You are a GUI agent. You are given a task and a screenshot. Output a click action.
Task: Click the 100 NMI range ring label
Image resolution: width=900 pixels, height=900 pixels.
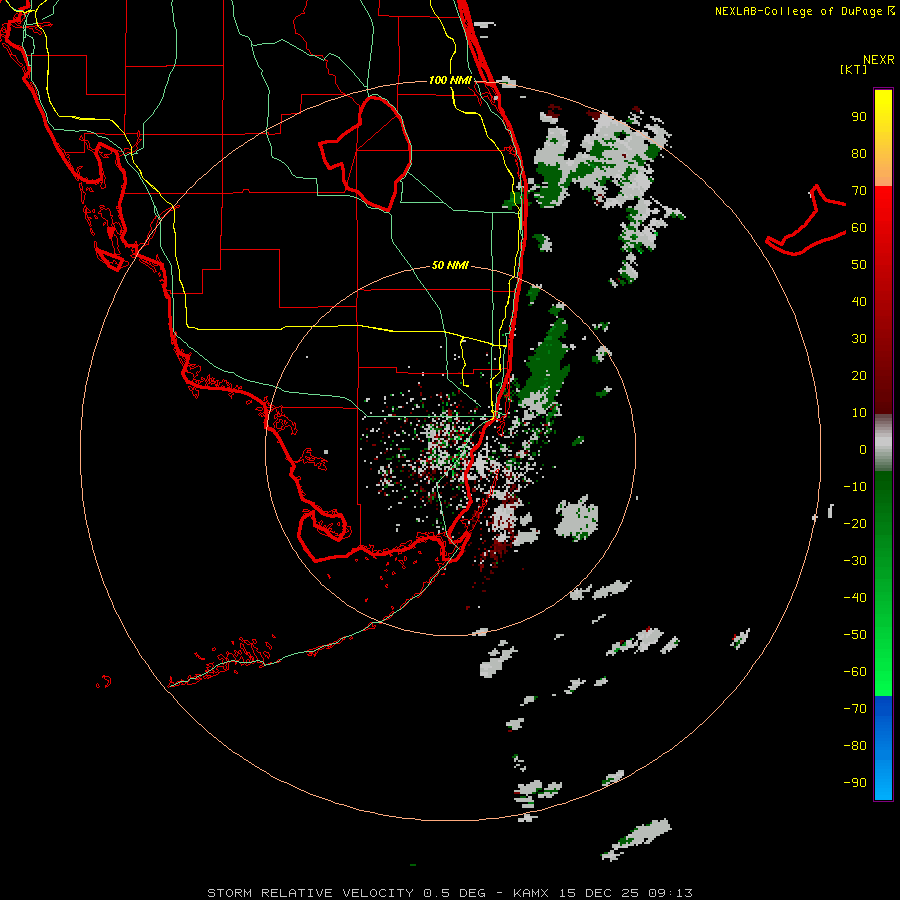450,80
